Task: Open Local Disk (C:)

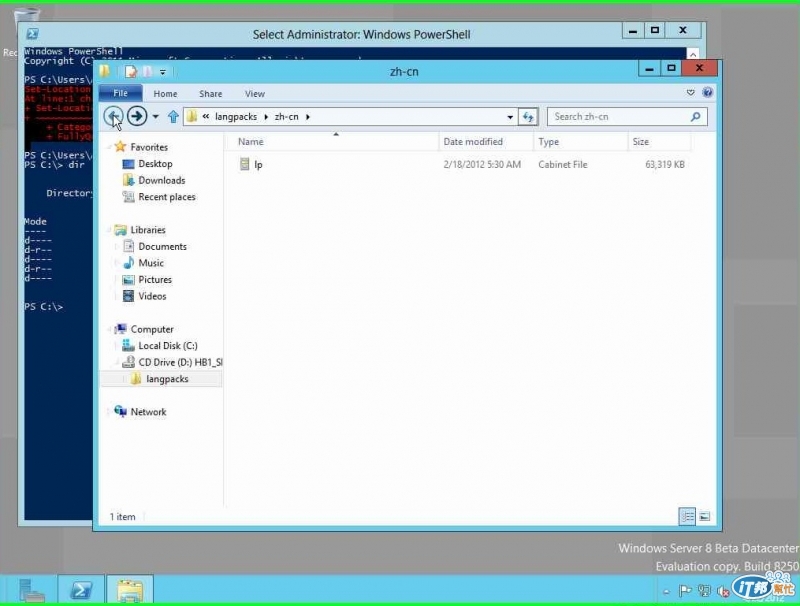Action: pos(168,346)
